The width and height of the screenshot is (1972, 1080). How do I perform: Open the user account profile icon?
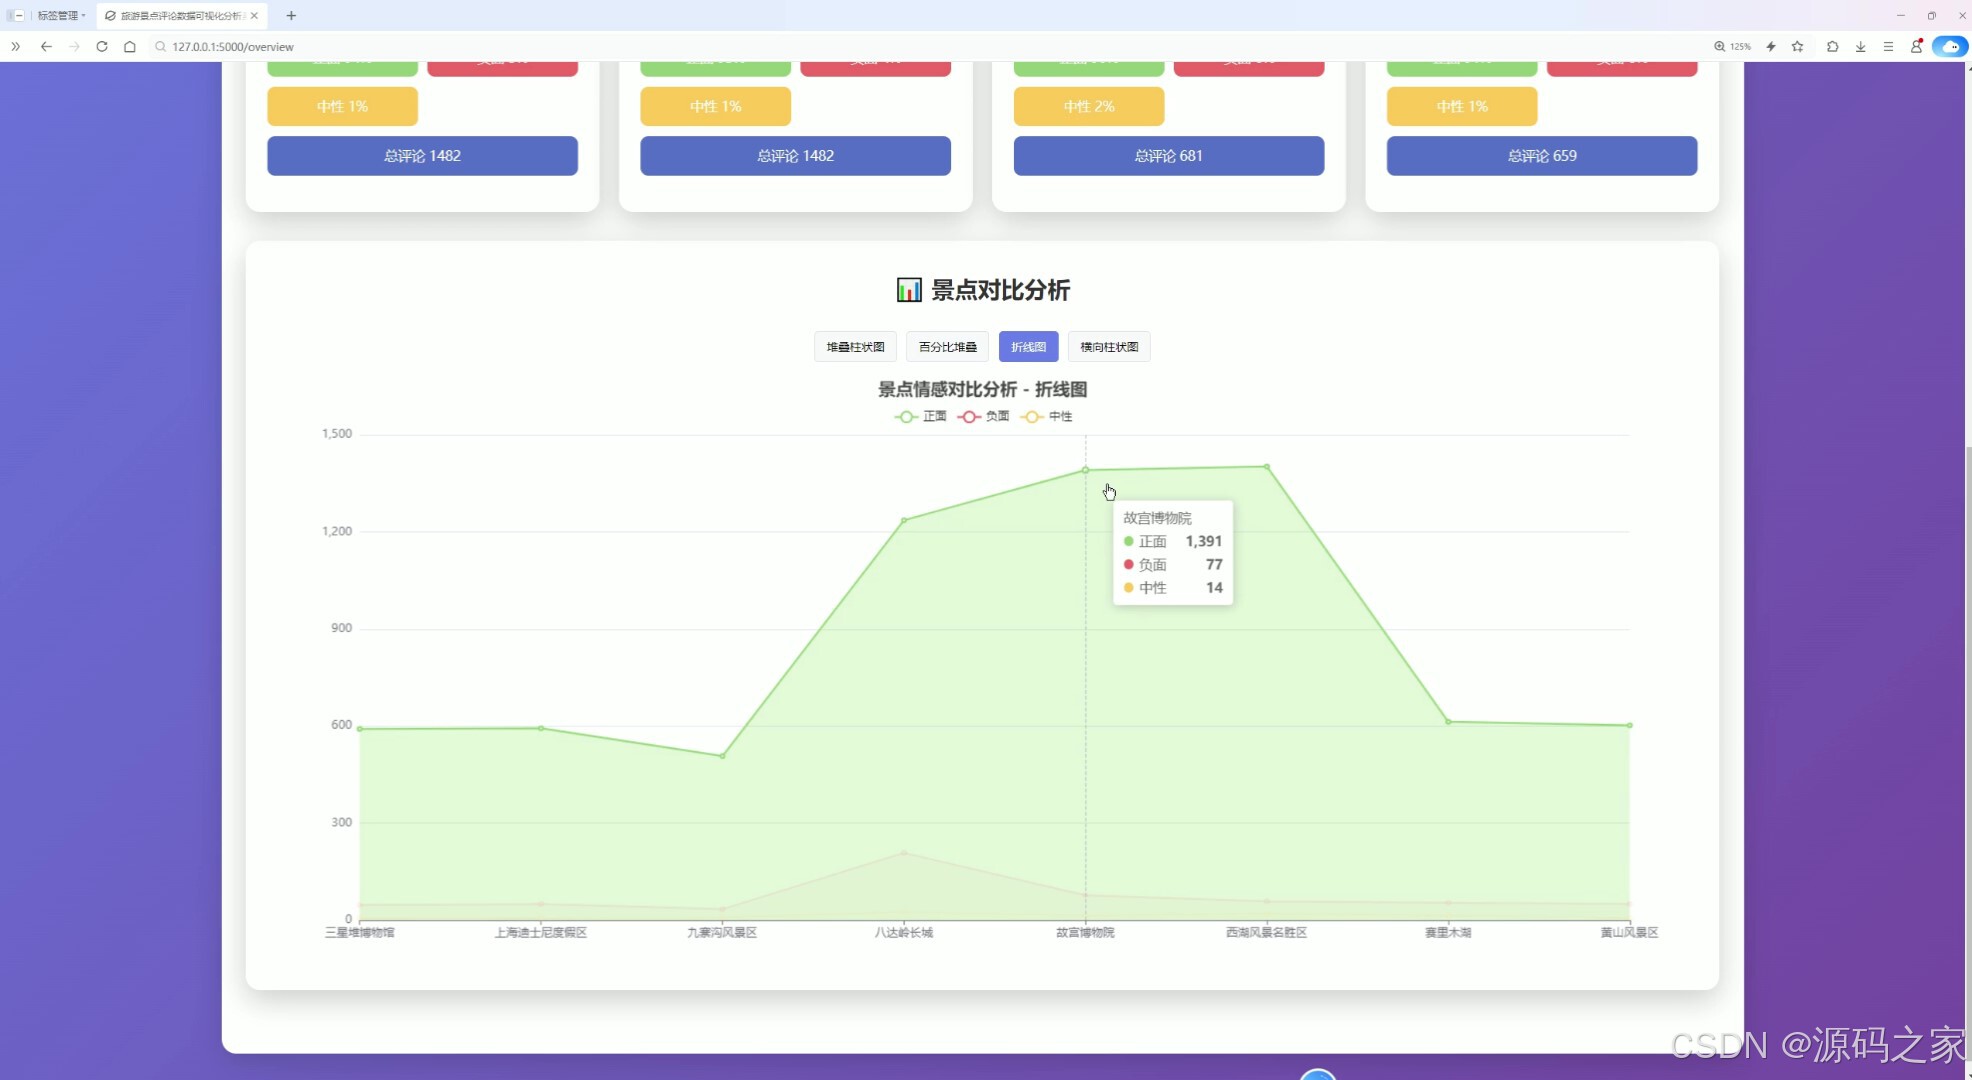tap(1916, 46)
